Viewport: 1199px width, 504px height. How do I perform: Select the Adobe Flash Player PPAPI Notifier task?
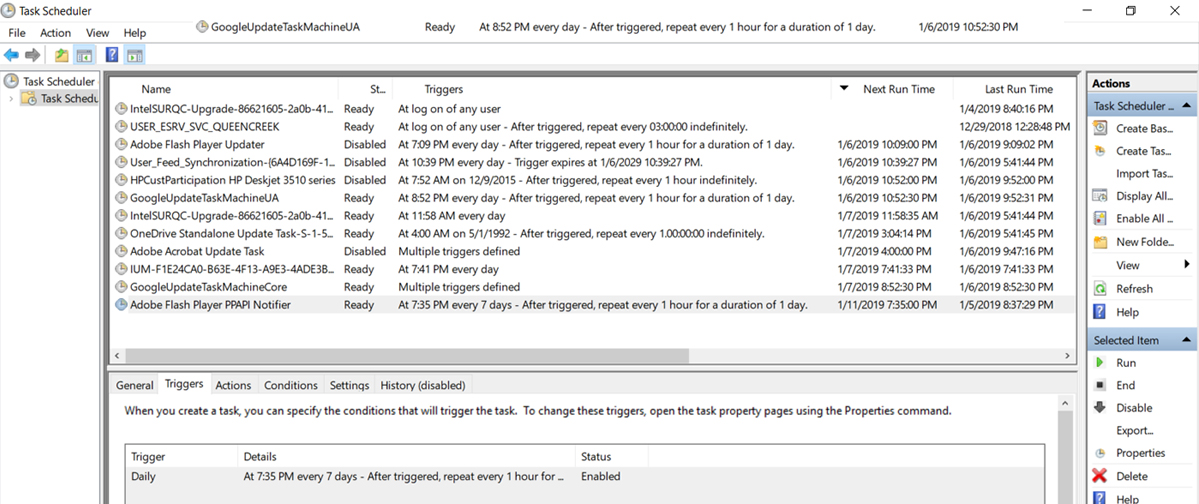[x=593, y=304]
